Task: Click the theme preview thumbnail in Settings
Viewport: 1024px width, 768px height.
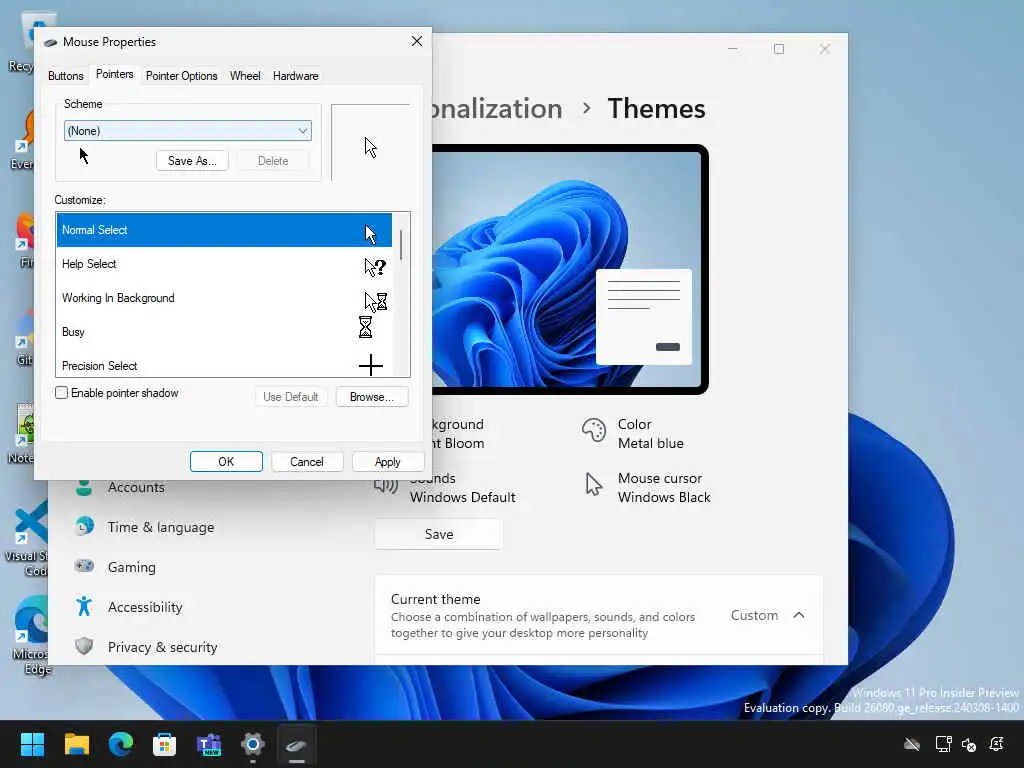Action: (x=569, y=269)
